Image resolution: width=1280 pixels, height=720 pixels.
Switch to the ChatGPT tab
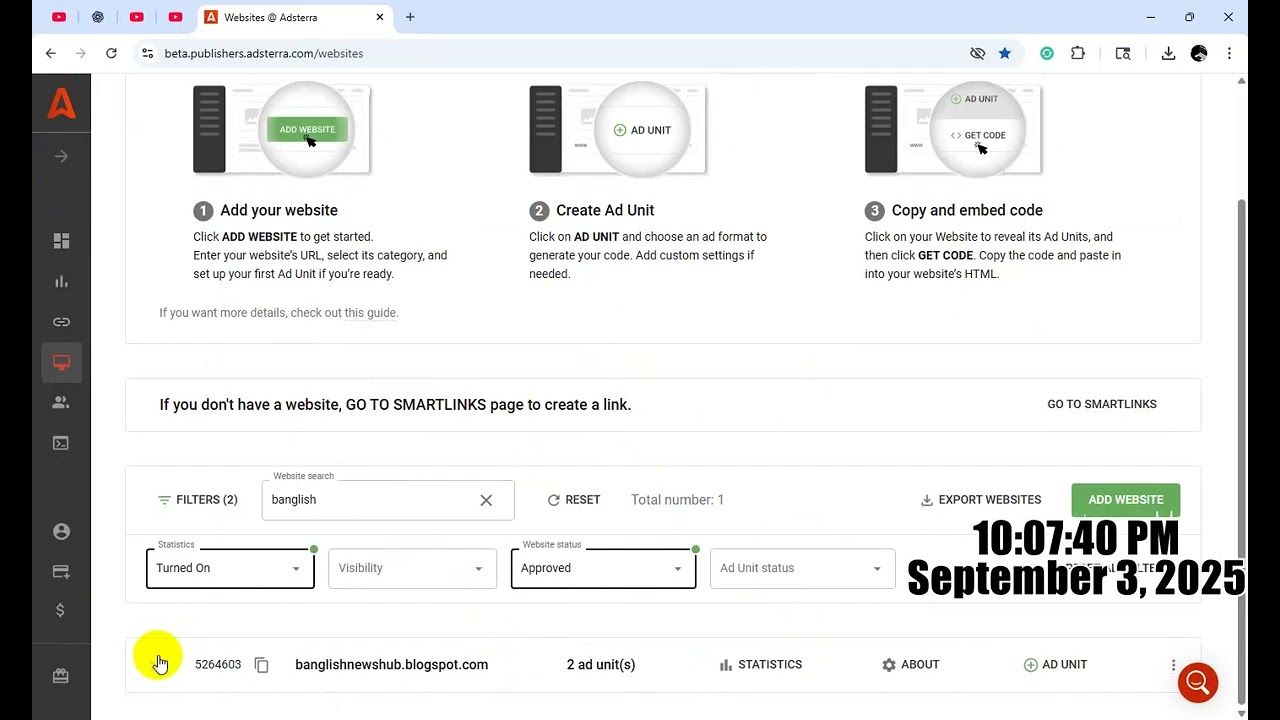[98, 17]
